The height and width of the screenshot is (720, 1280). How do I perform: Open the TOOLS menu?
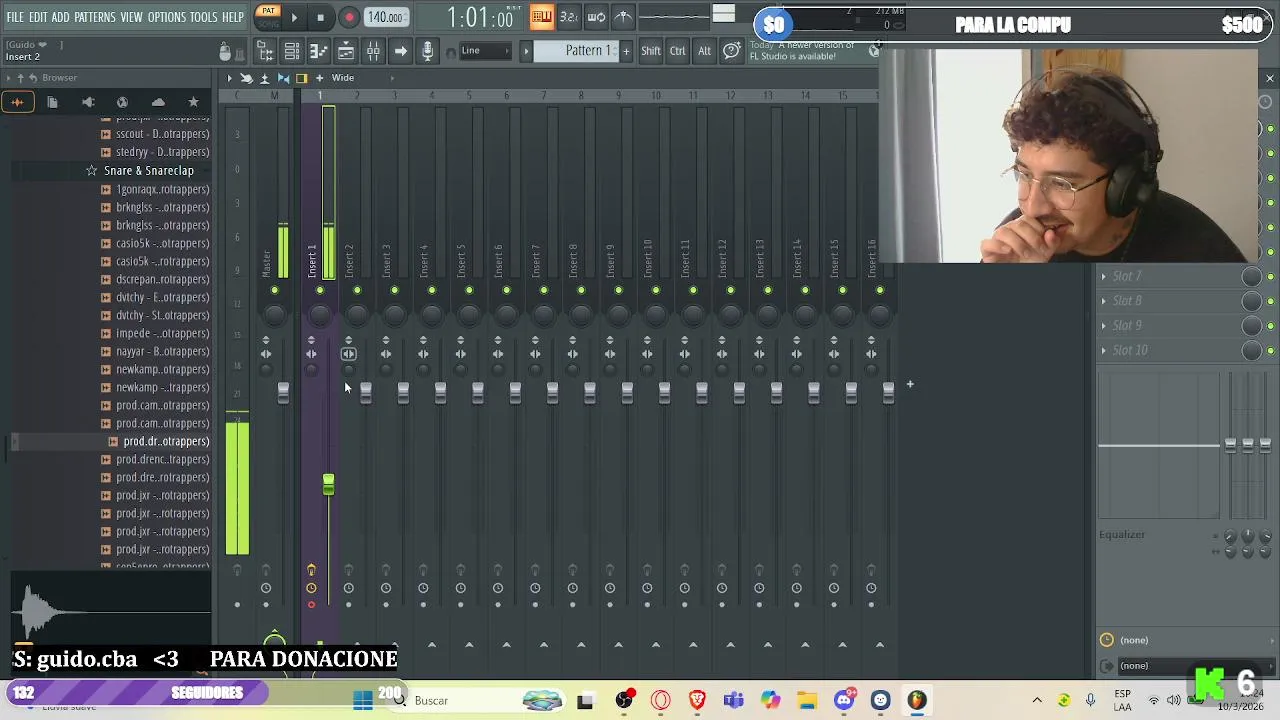(x=203, y=17)
